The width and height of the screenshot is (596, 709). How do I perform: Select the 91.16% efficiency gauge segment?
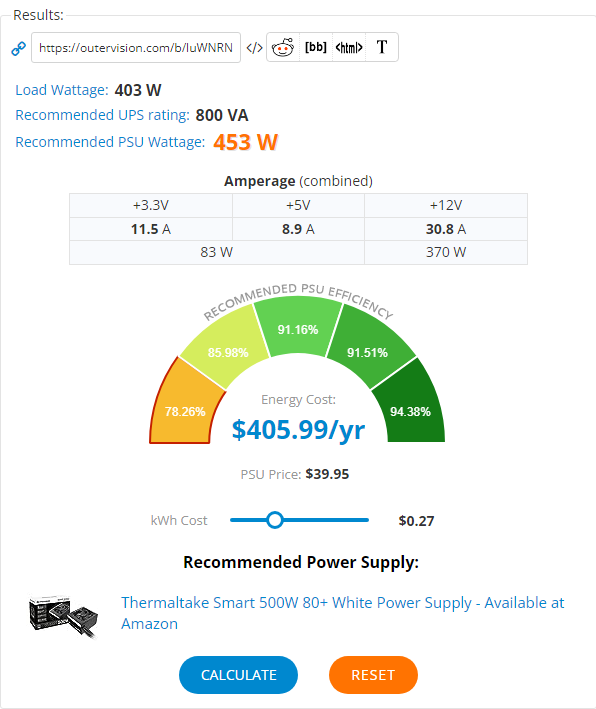[x=298, y=328]
